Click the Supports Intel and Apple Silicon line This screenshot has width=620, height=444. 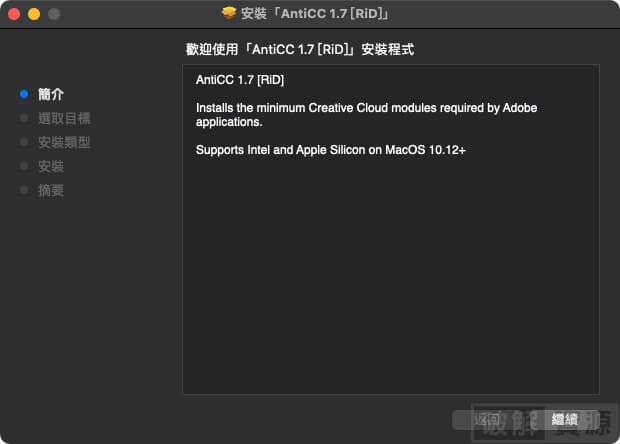point(331,150)
